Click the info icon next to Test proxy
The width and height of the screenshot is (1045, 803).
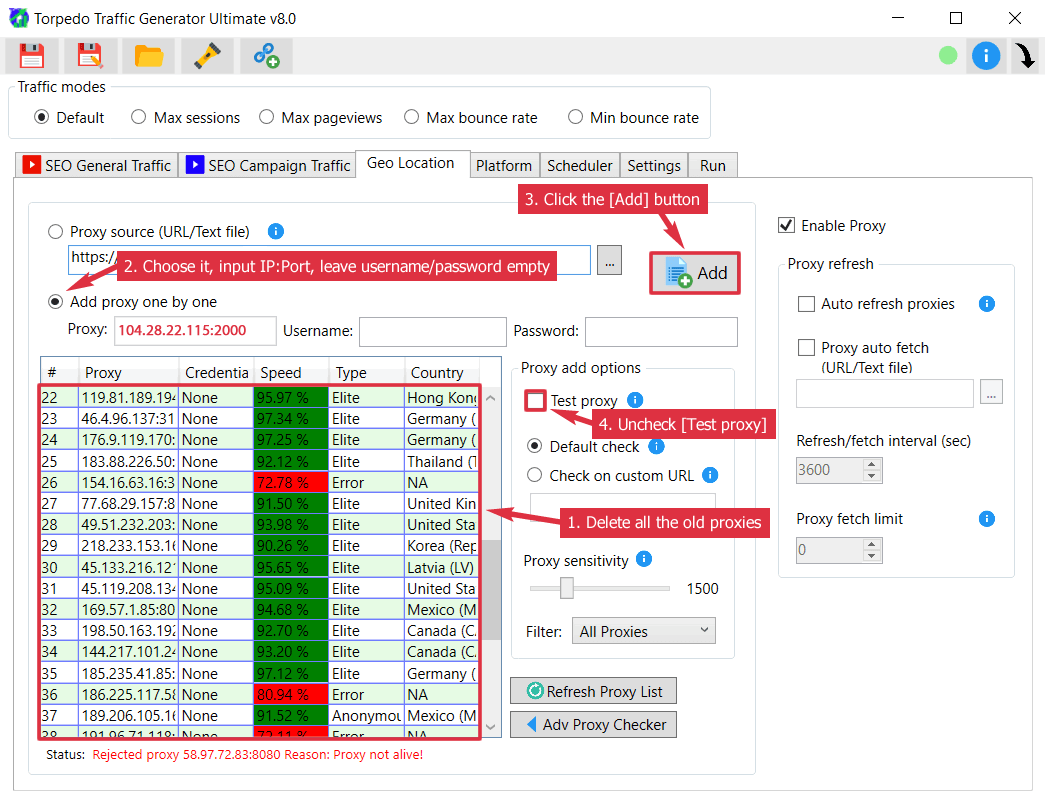tap(635, 400)
